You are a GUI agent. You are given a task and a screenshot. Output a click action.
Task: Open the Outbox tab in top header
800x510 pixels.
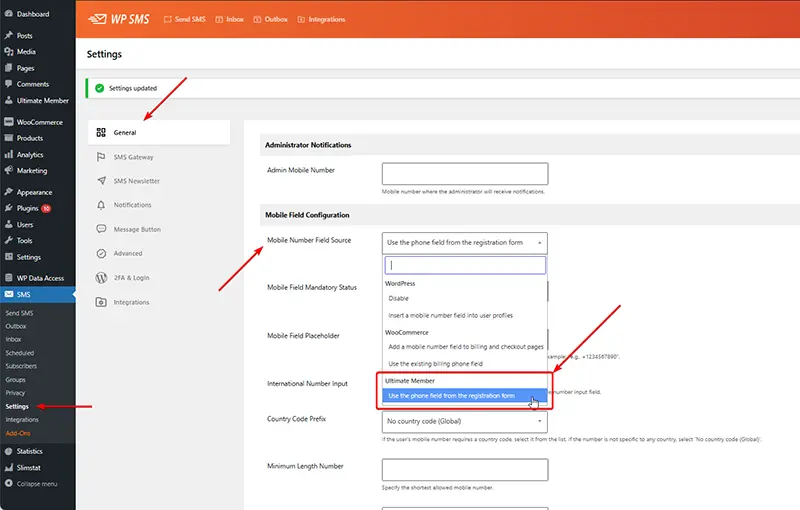click(271, 19)
